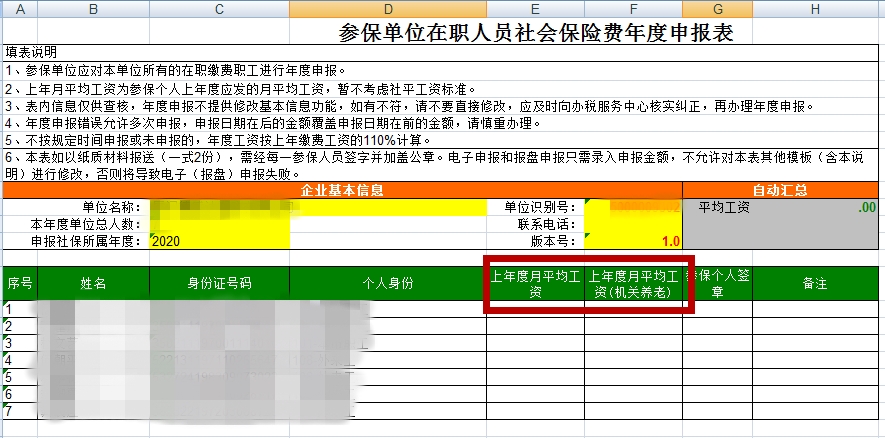Viewport: 885px width, 438px height.
Task: Select column D header
Action: (x=388, y=8)
